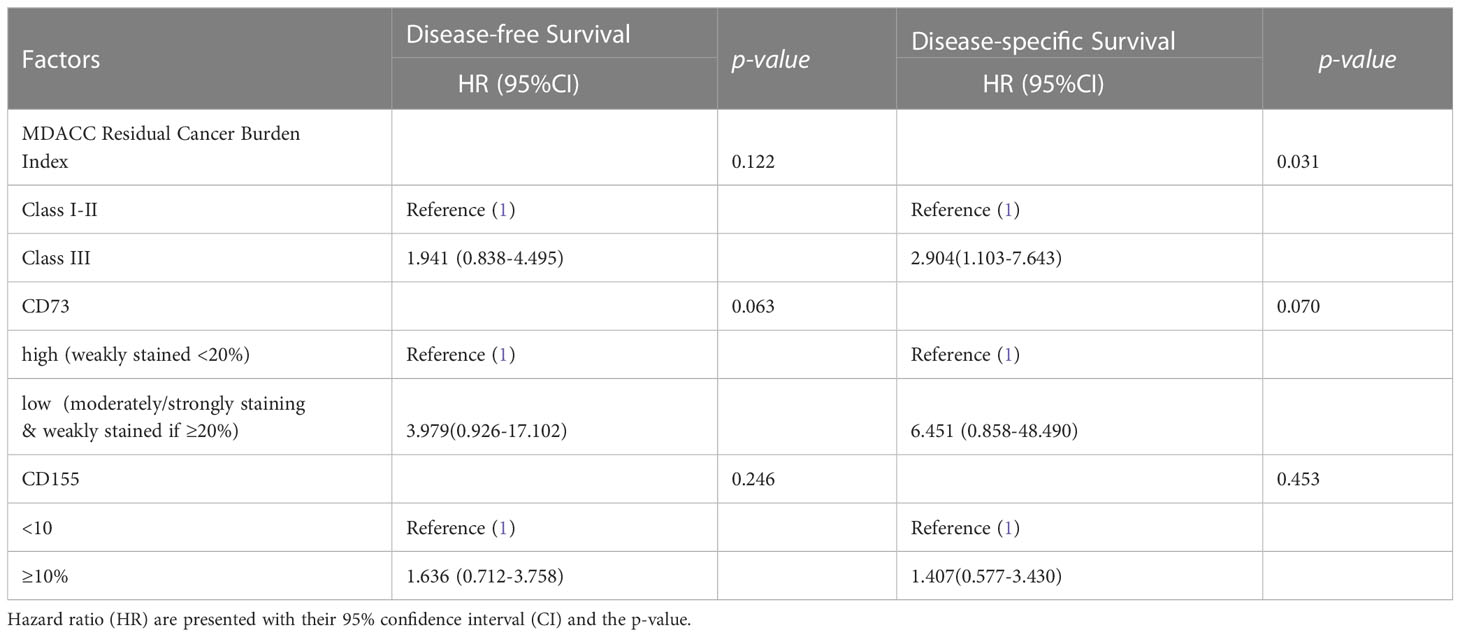The width and height of the screenshot is (1460, 637).
Task: Select the CD155 row label
Action: [50, 479]
